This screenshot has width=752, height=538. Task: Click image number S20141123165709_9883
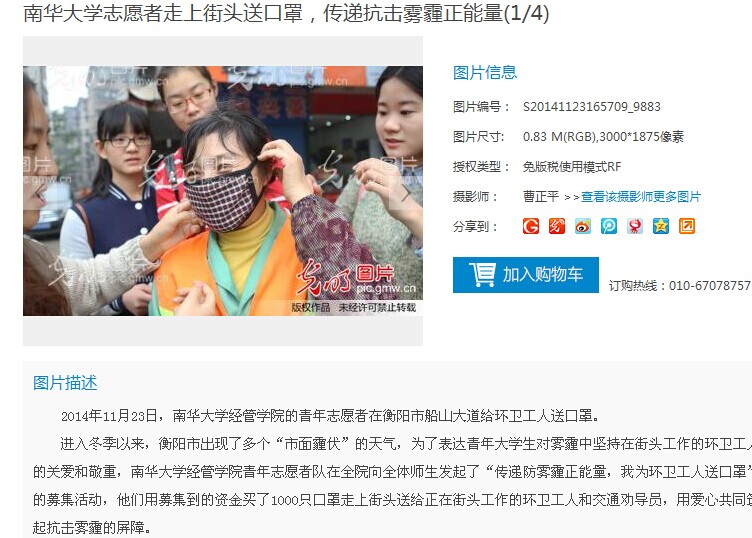[592, 106]
